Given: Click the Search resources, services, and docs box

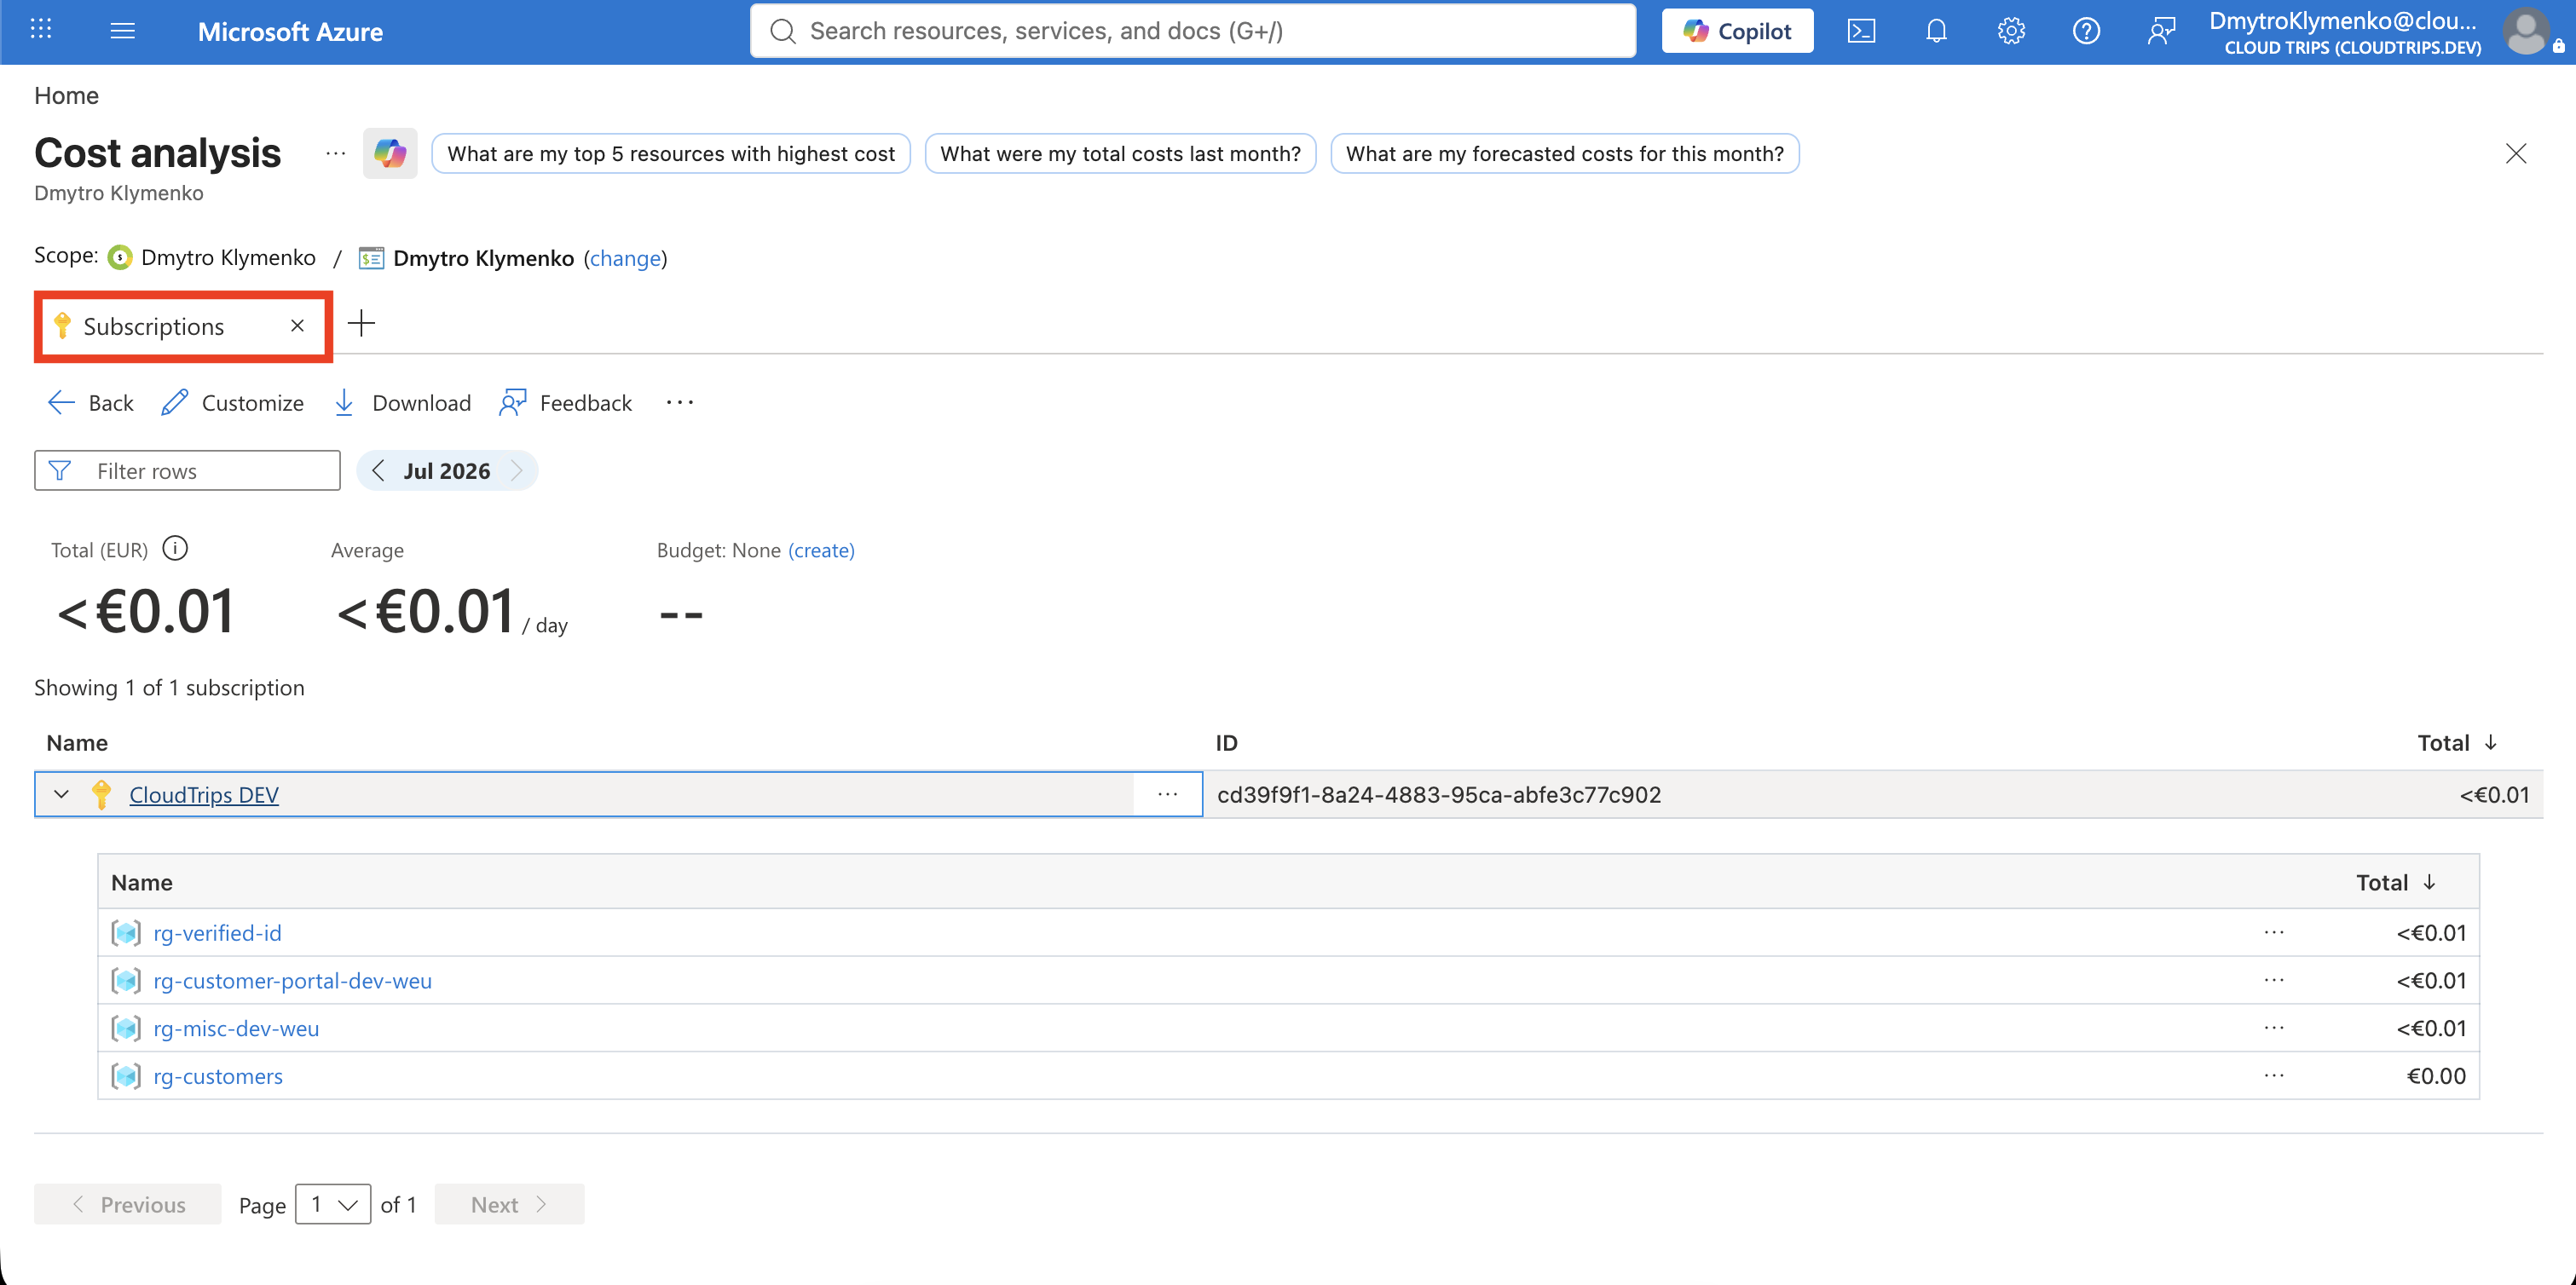Looking at the screenshot, I should pyautogui.click(x=1192, y=31).
